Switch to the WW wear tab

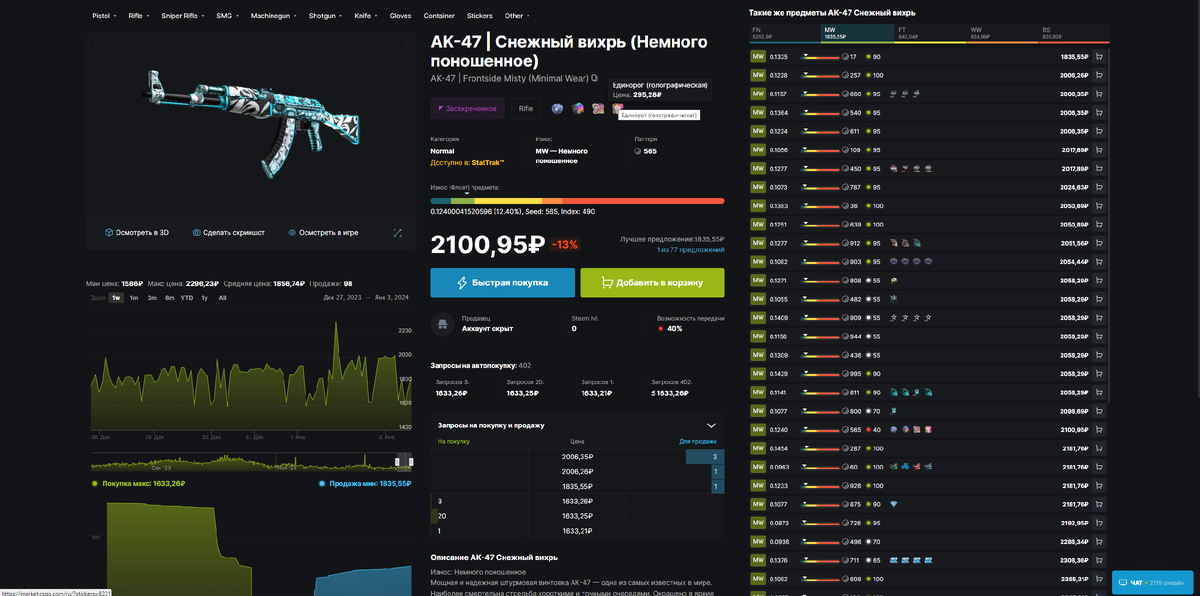point(1002,33)
